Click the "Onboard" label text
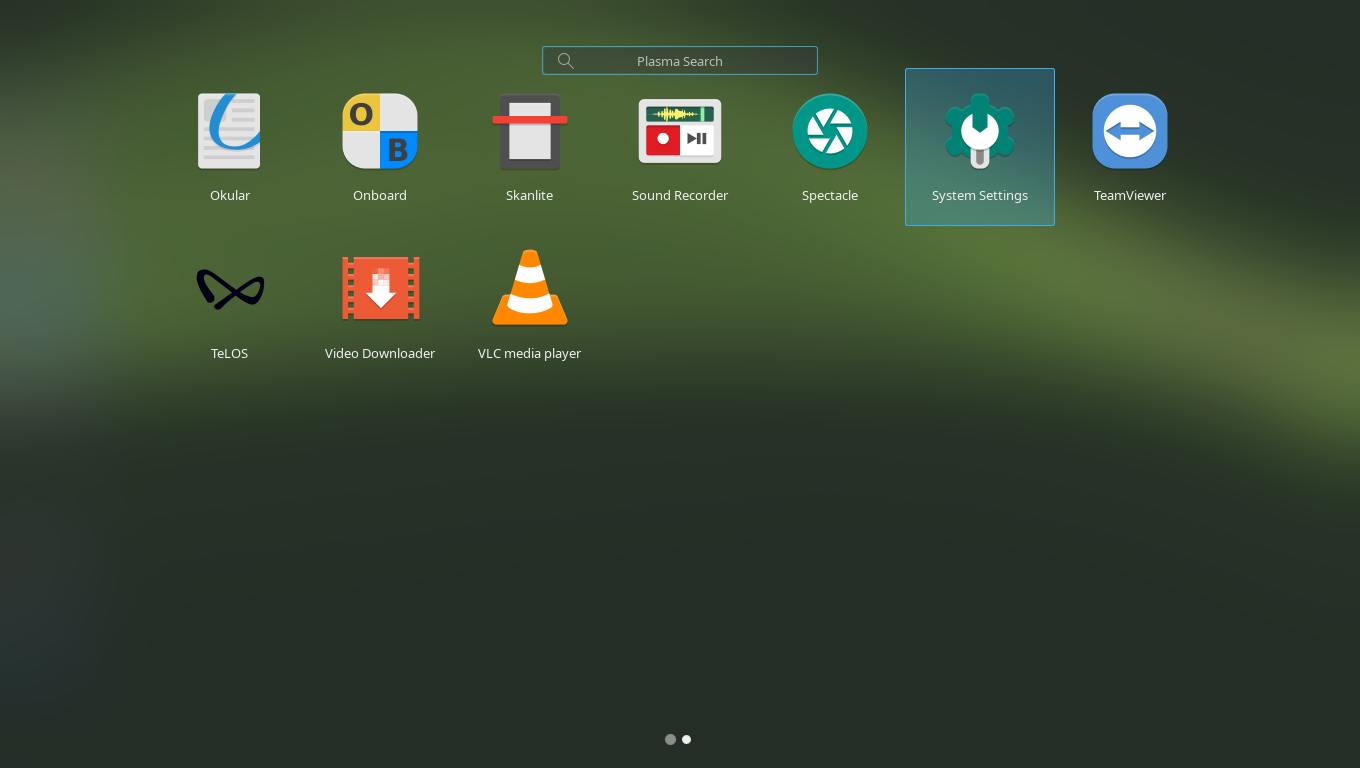 pyautogui.click(x=380, y=196)
